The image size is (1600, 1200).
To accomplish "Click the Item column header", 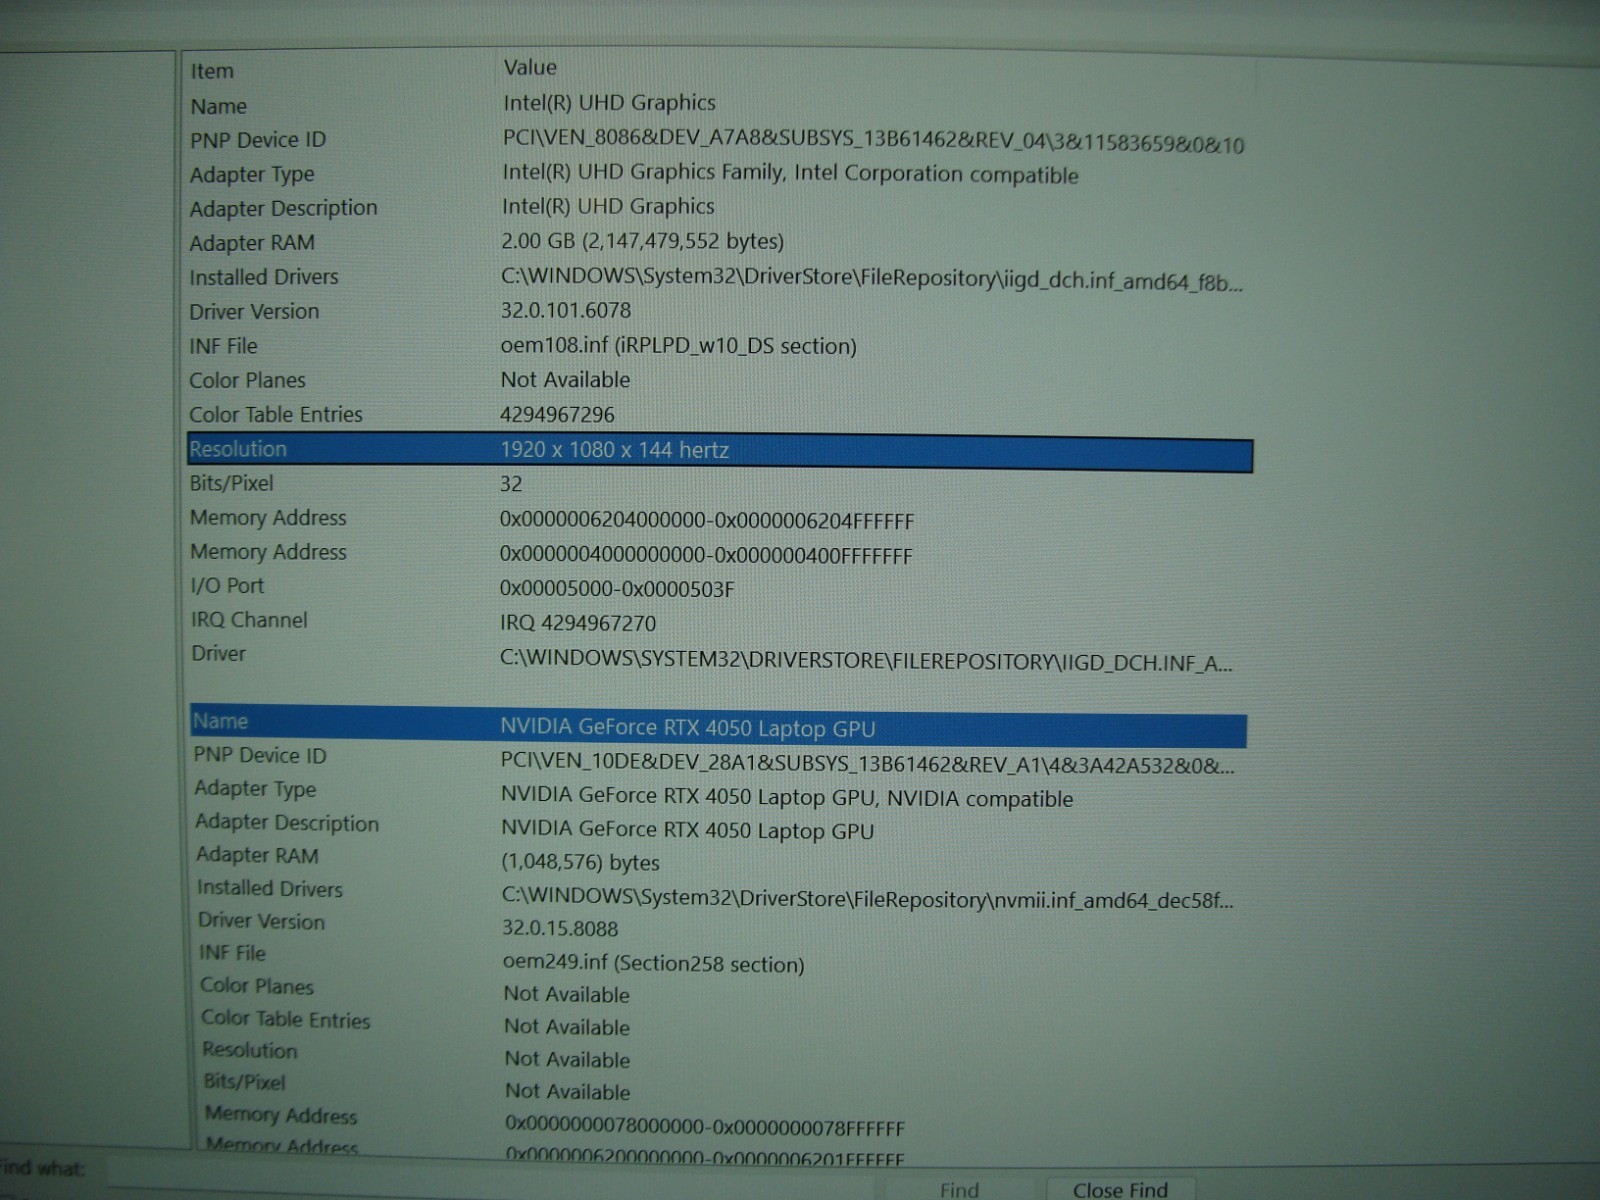I will [212, 71].
